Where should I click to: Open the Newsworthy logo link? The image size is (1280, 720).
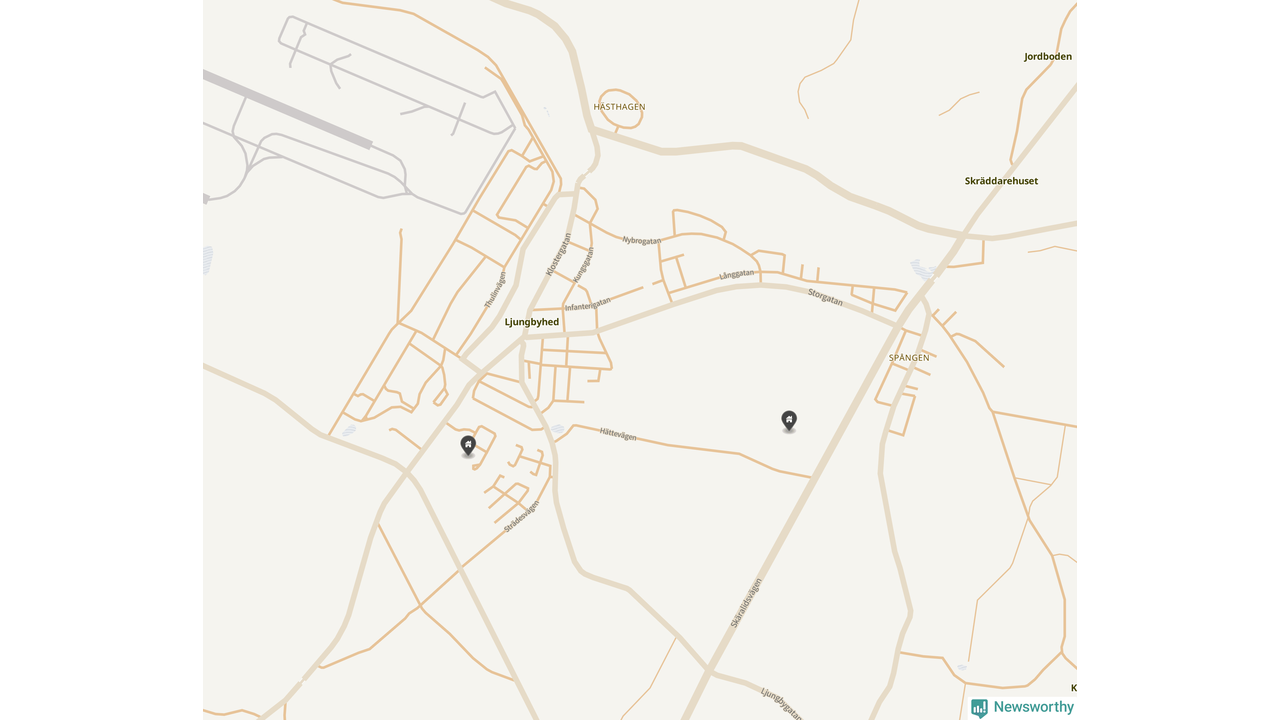coord(1022,708)
